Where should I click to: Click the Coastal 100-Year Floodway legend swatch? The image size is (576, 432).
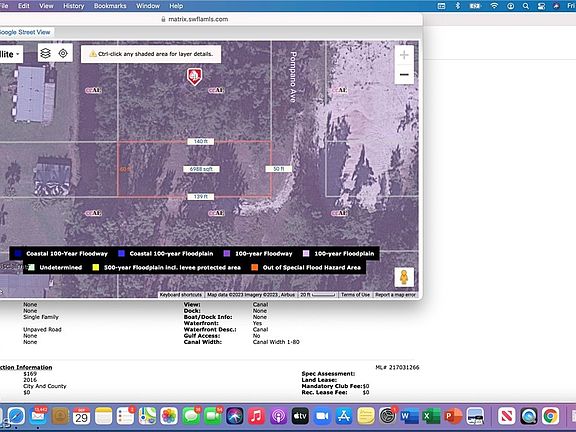coord(18,253)
